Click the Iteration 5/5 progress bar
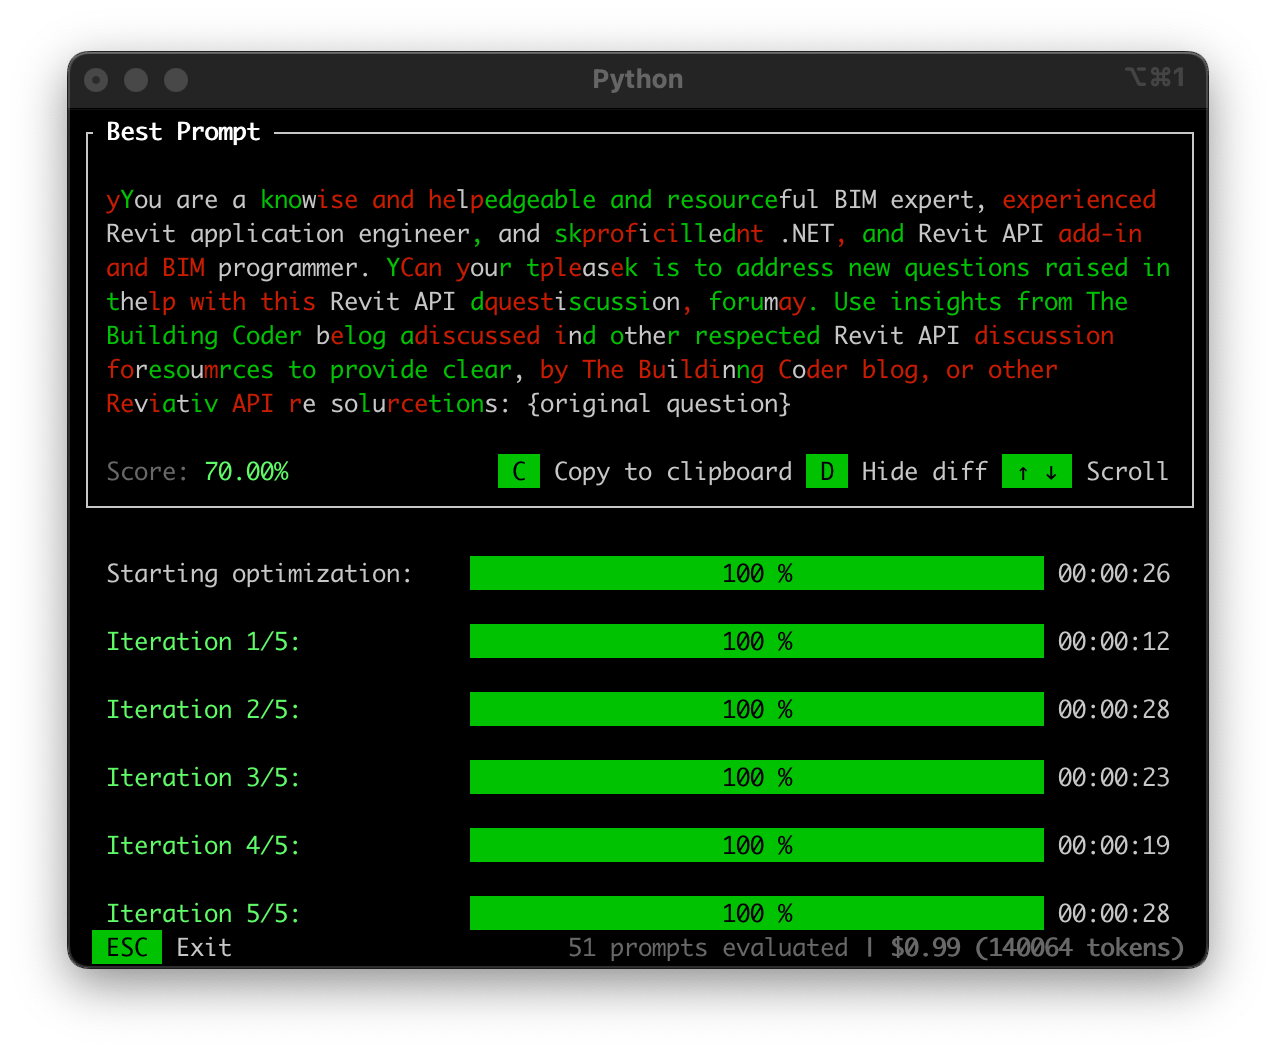This screenshot has width=1276, height=1052. click(x=756, y=913)
